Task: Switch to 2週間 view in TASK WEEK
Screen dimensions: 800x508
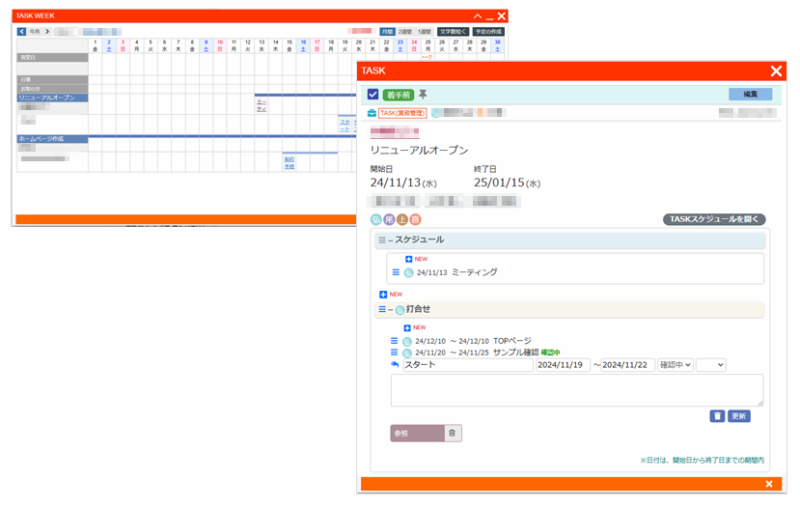Action: 405,32
